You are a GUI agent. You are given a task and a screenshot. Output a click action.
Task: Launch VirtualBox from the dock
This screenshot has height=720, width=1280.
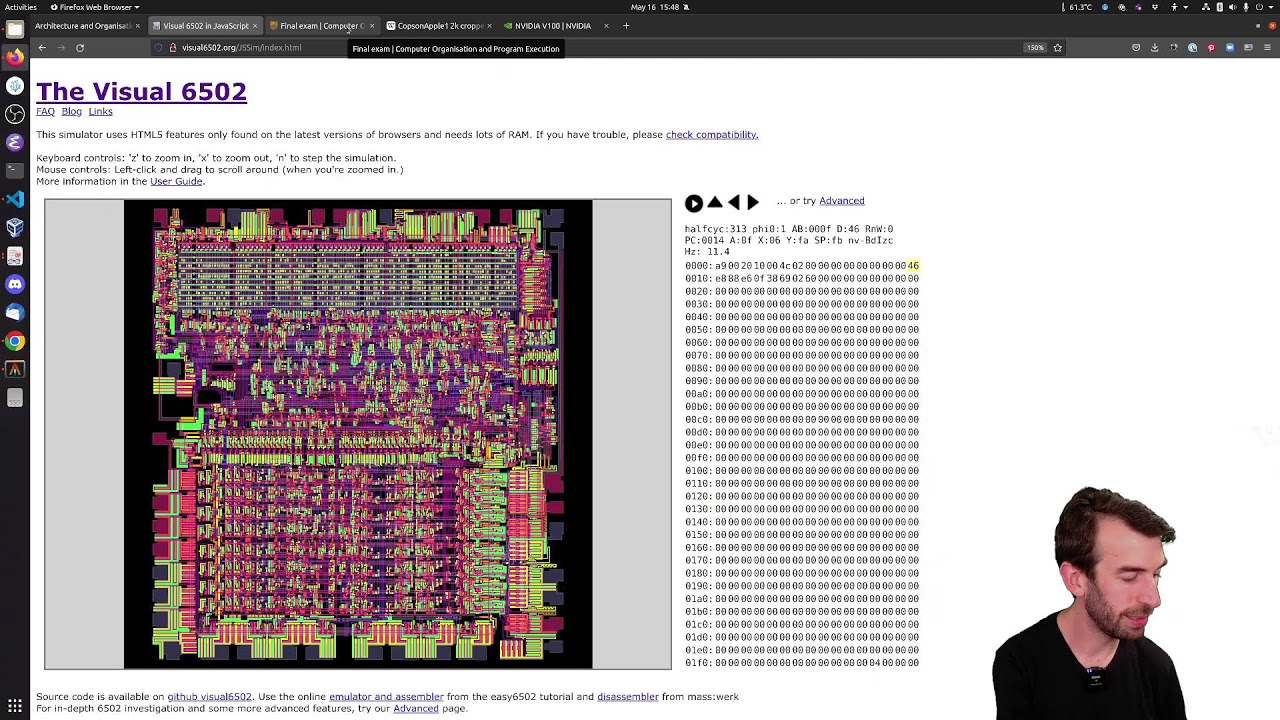tap(15, 227)
